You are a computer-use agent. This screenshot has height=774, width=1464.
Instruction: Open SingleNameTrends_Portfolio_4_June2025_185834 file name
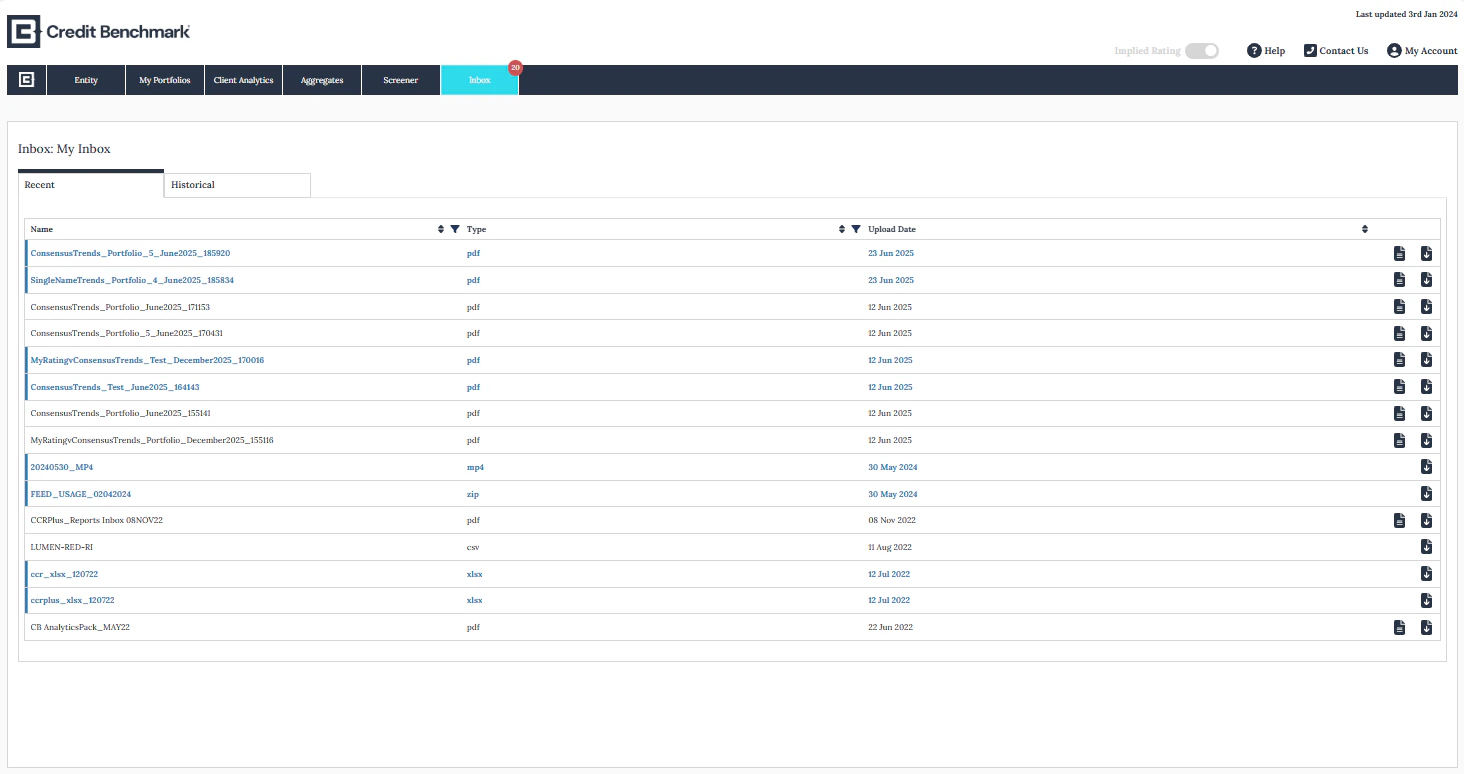pyautogui.click(x=132, y=280)
